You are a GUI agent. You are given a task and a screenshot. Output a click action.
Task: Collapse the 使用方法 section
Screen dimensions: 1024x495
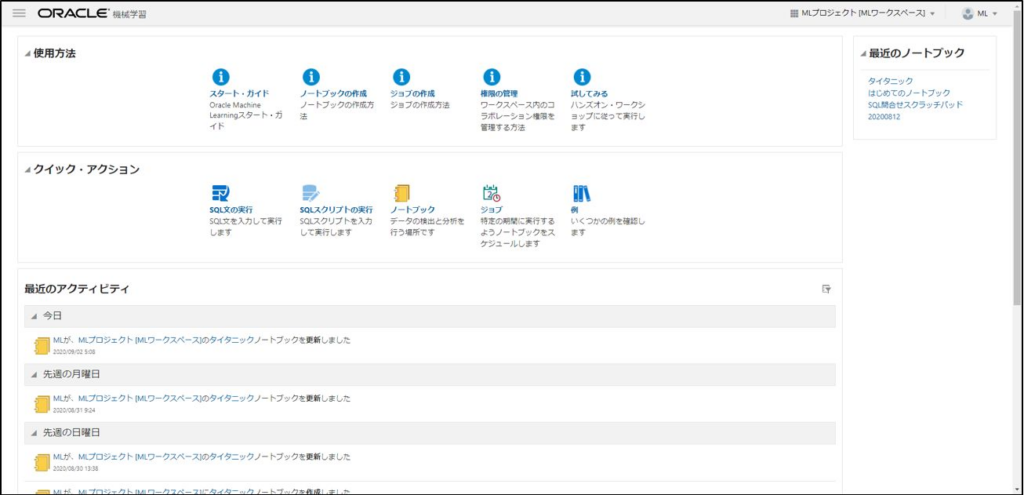tap(28, 53)
